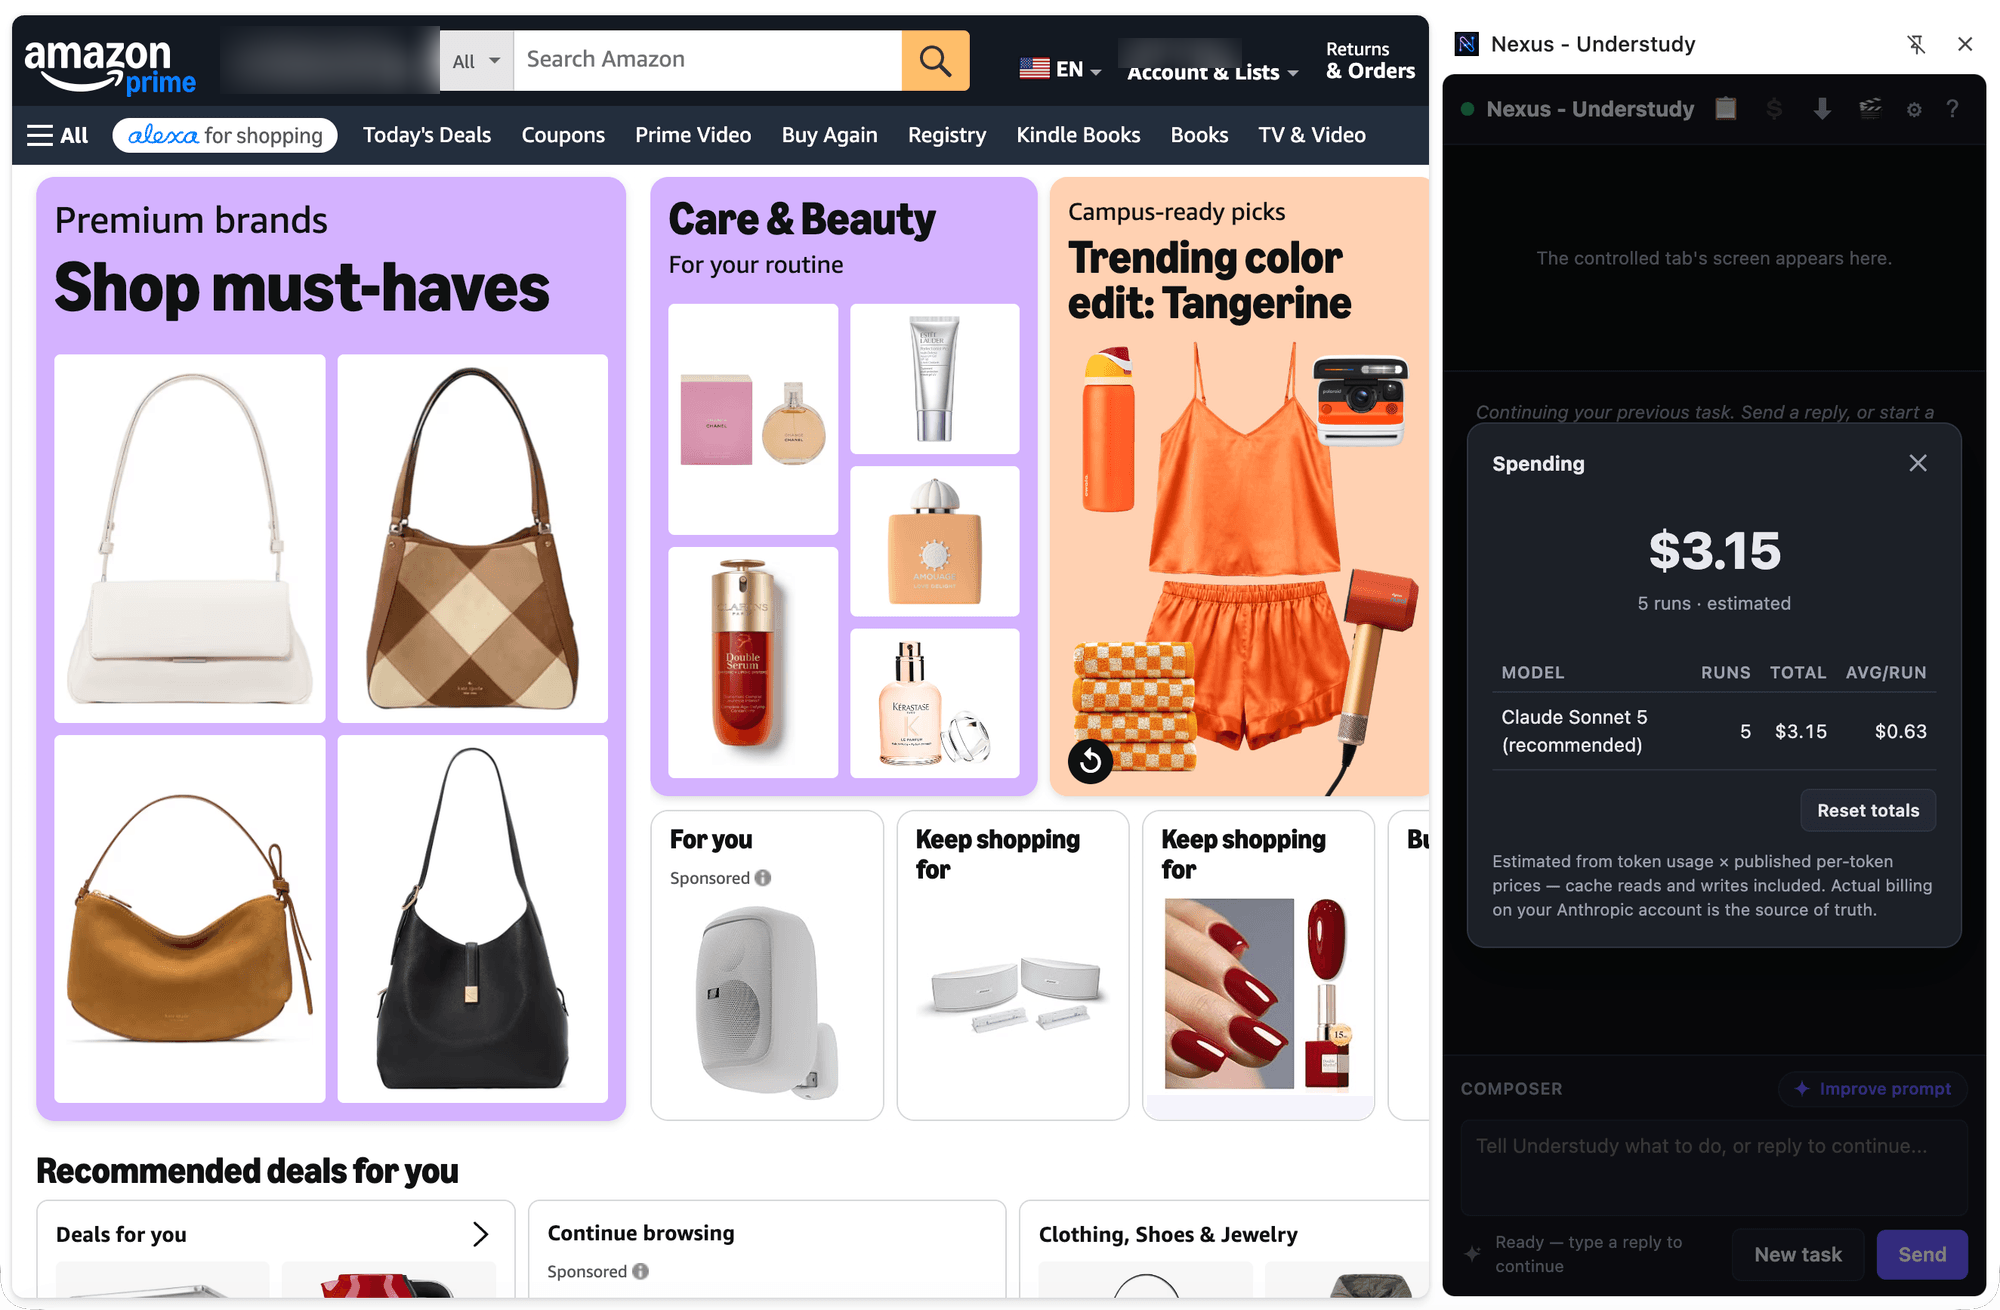Screen dimensions: 2000x1310
Task: Click the clapperboard icon in Nexus toolbar
Action: click(x=1870, y=108)
